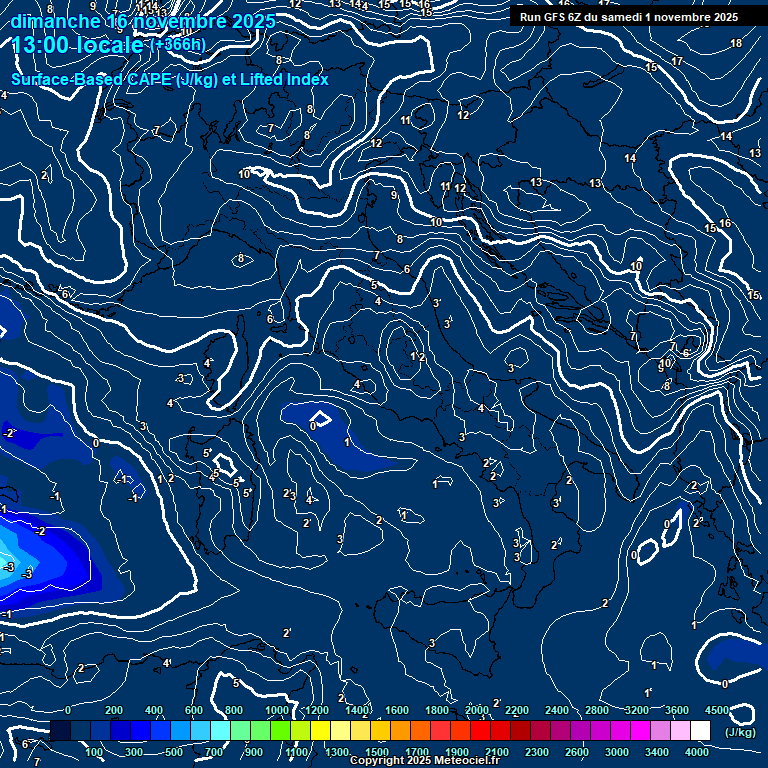Click the '2400' legend value

click(557, 710)
